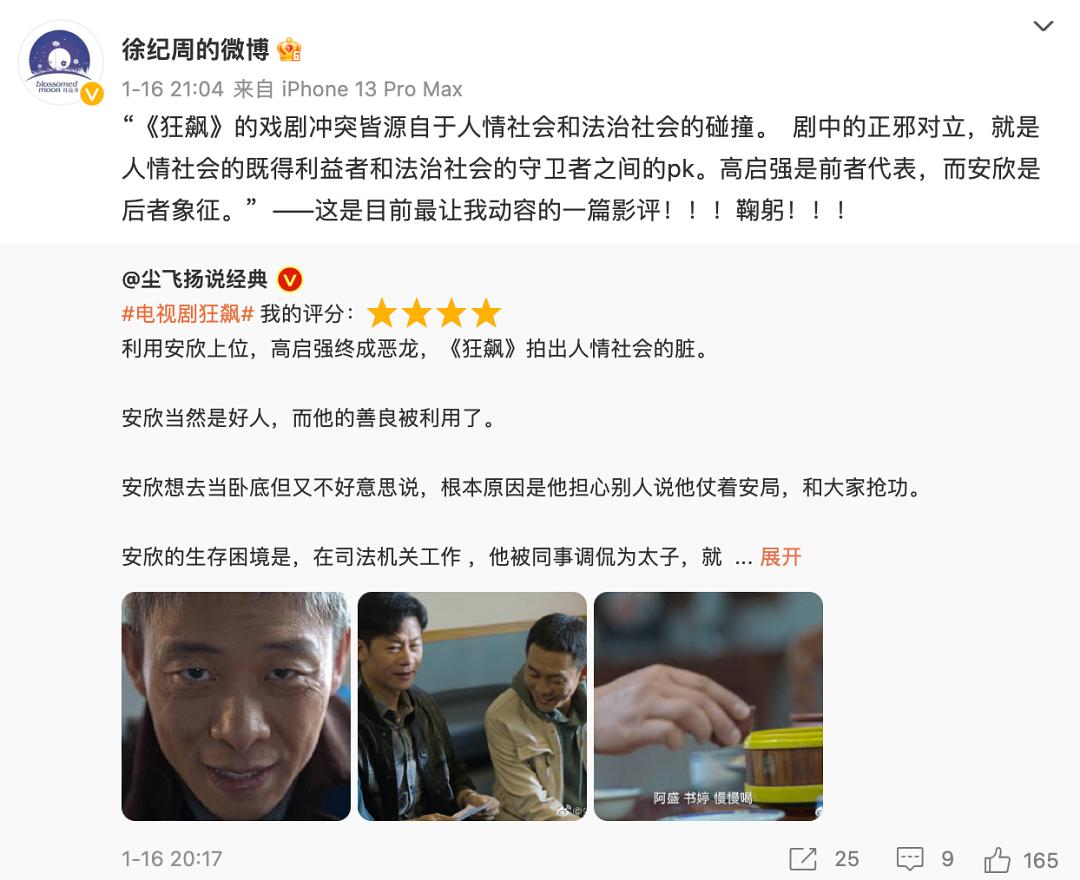Click the yellow verified badge on avatar
This screenshot has height=880, width=1080.
92,94
